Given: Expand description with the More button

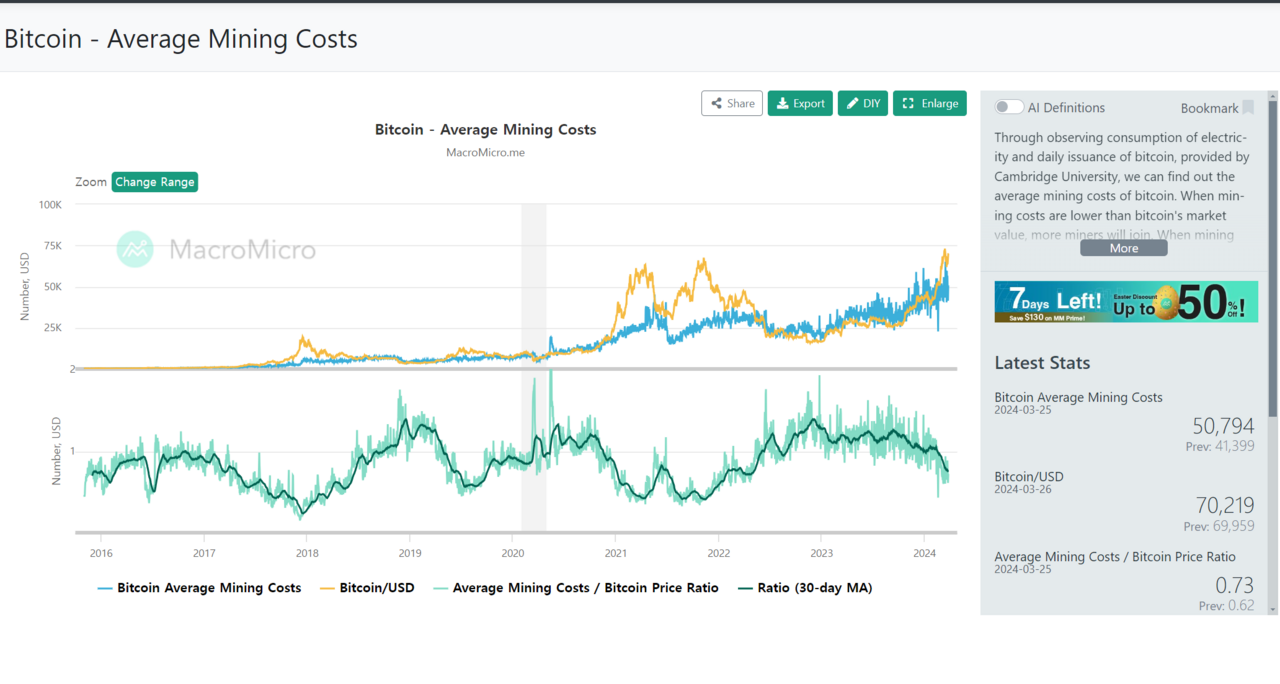Looking at the screenshot, I should tap(1123, 248).
